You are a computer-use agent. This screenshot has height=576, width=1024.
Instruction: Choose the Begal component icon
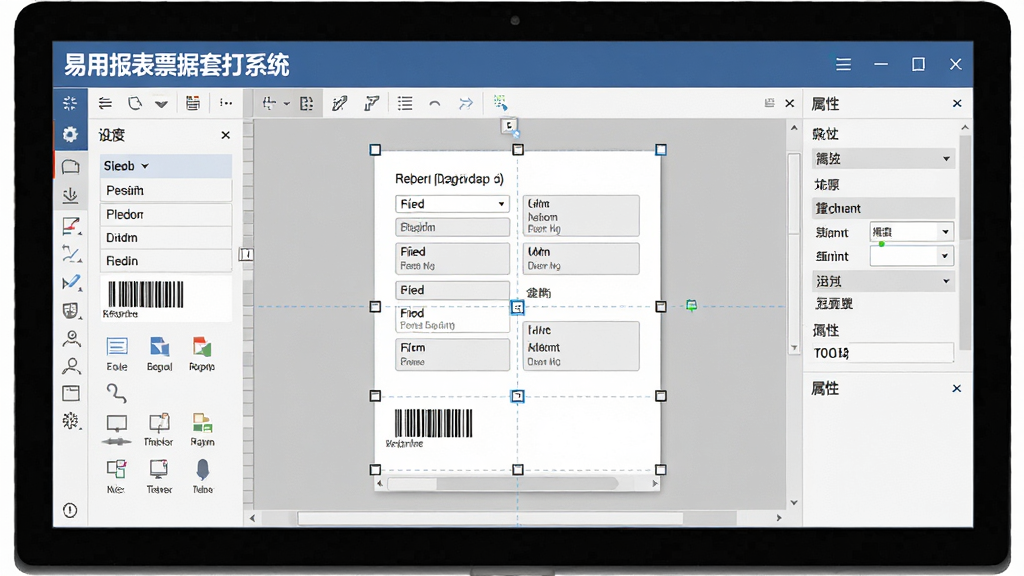159,347
